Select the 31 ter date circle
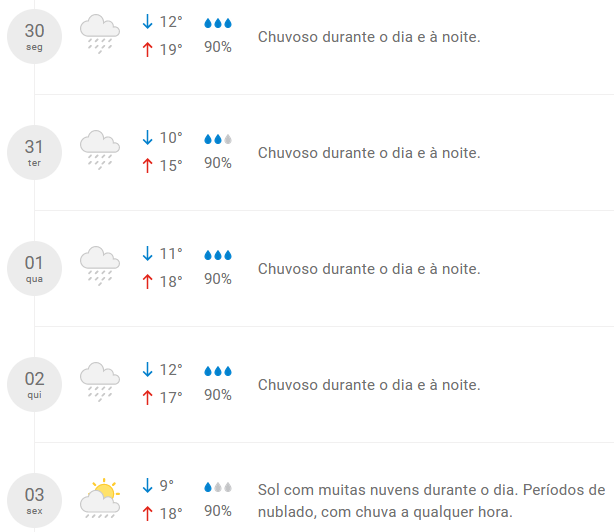The image size is (614, 532). 34,153
